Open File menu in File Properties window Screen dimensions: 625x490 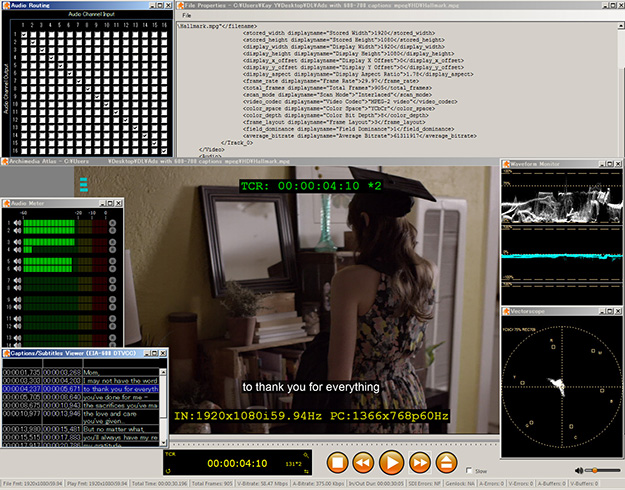pos(186,15)
